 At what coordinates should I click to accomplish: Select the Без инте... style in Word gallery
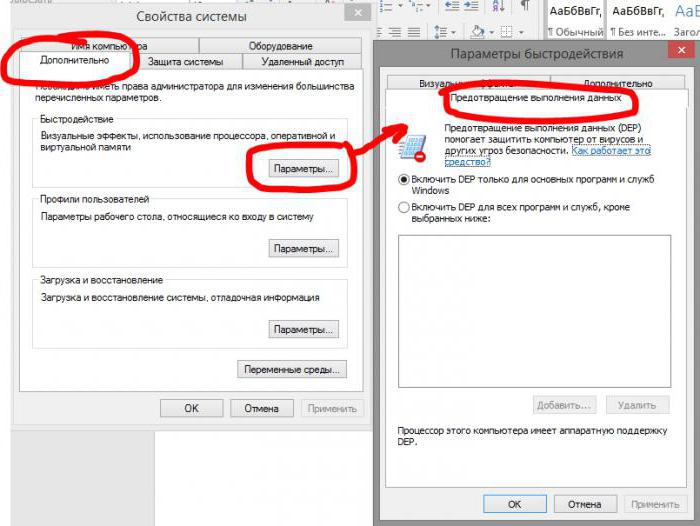tap(638, 20)
